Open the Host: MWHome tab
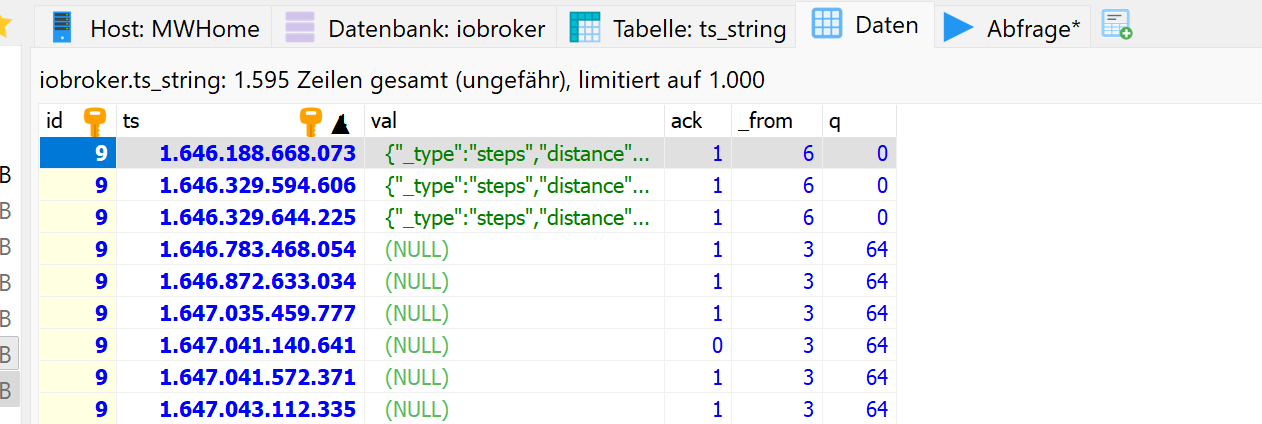Viewport: 1262px width, 424px height. (x=176, y=29)
